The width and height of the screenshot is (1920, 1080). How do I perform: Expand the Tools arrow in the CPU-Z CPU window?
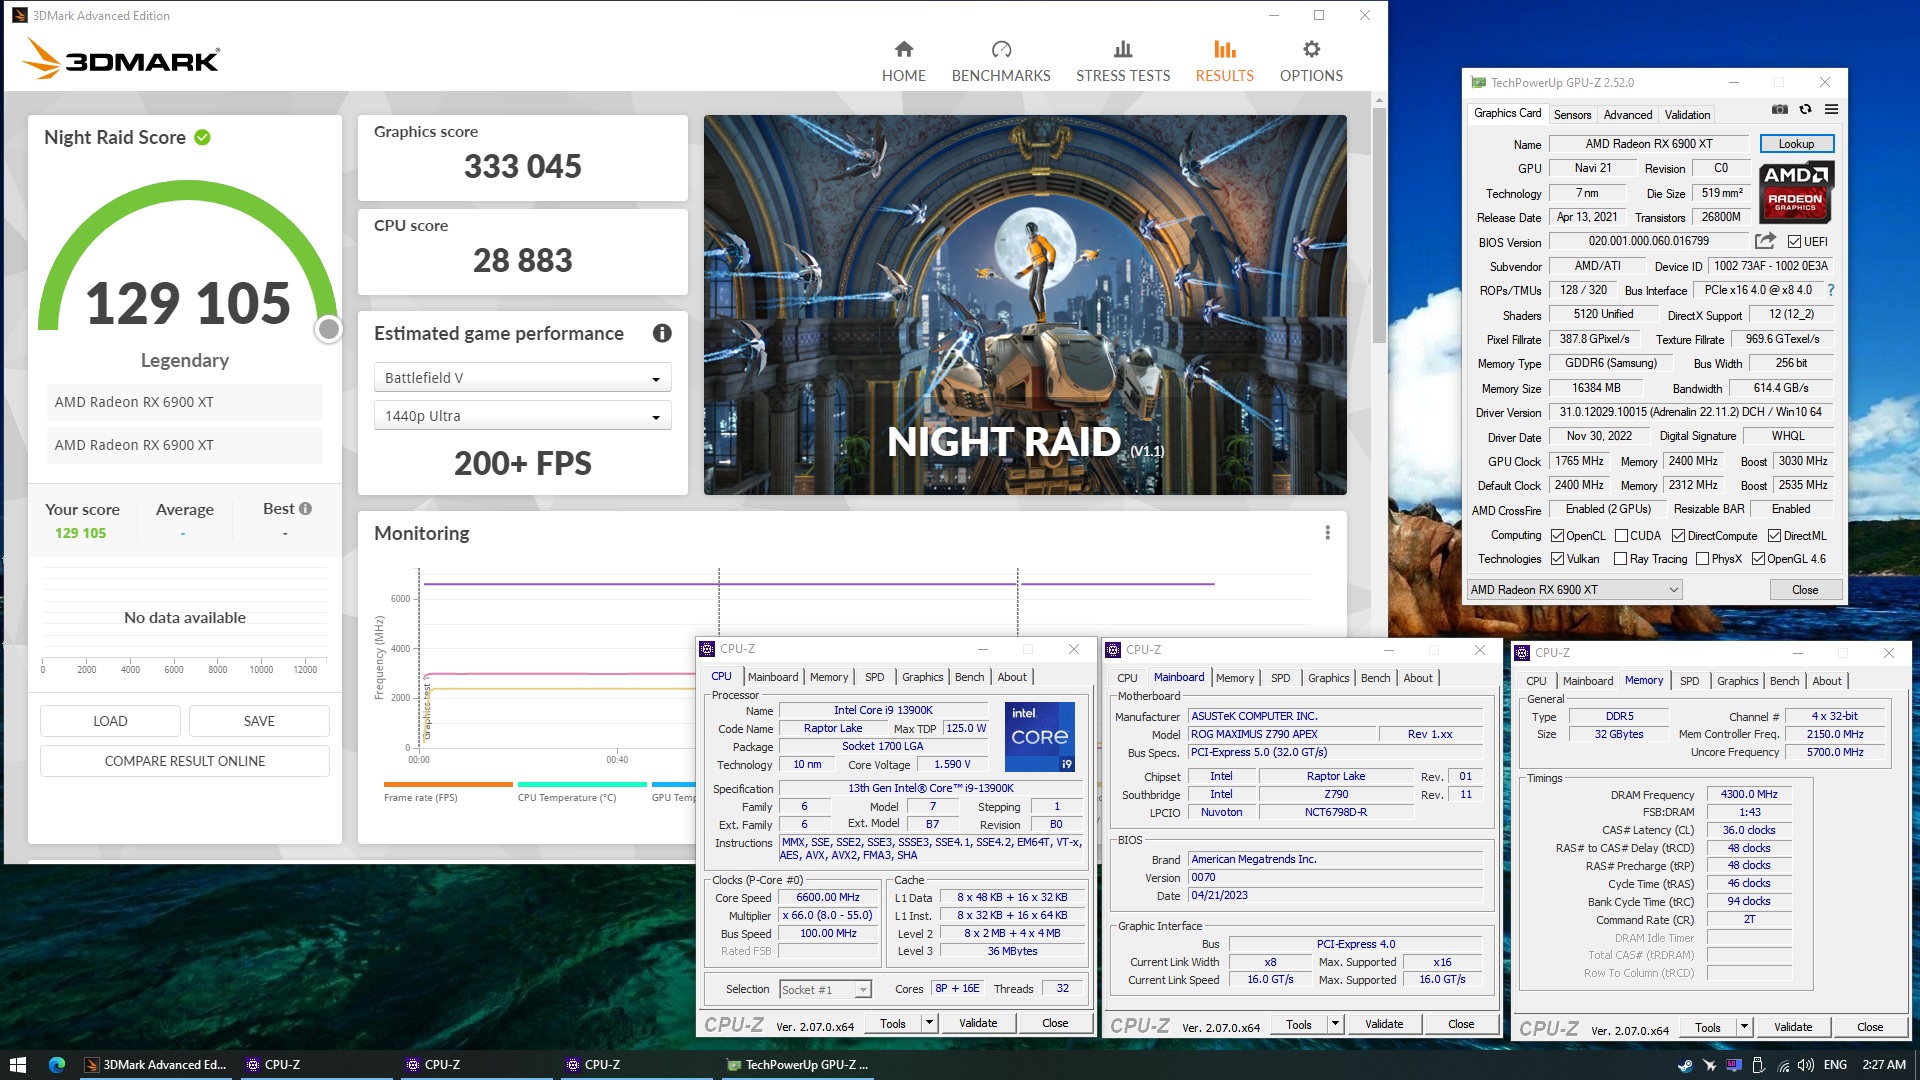click(x=929, y=1023)
